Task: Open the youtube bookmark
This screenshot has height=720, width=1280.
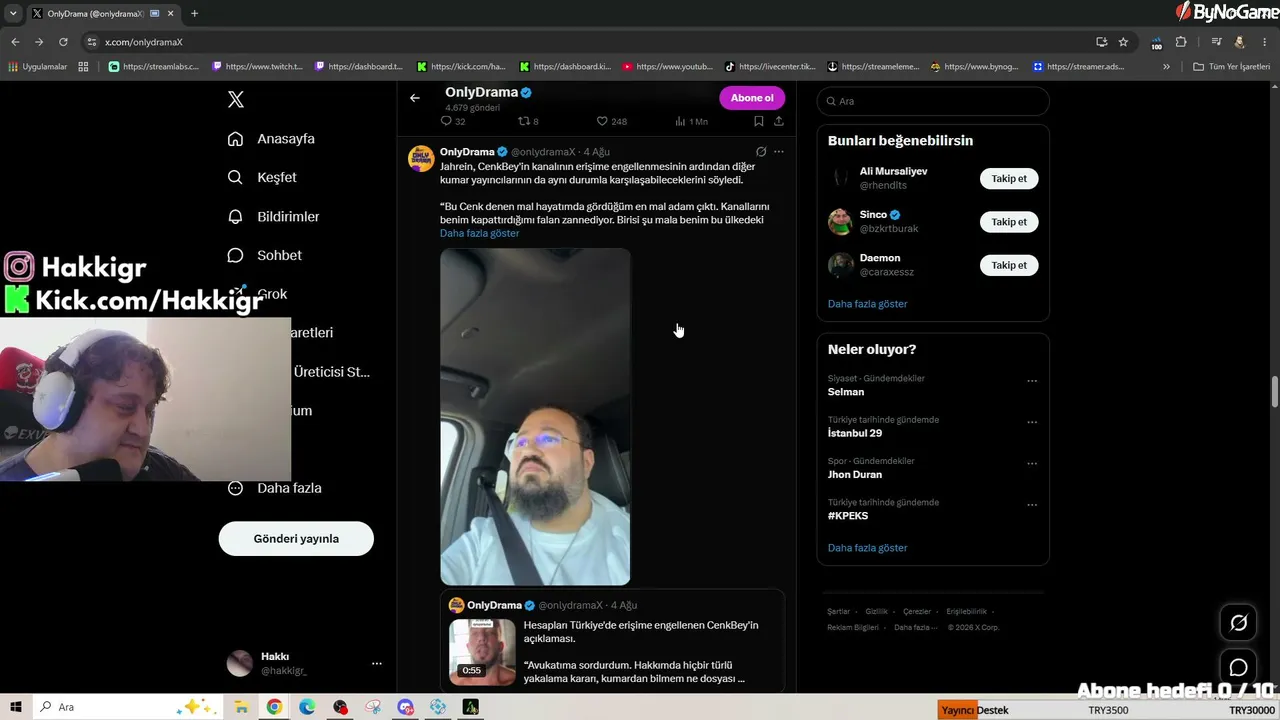Action: pyautogui.click(x=668, y=67)
